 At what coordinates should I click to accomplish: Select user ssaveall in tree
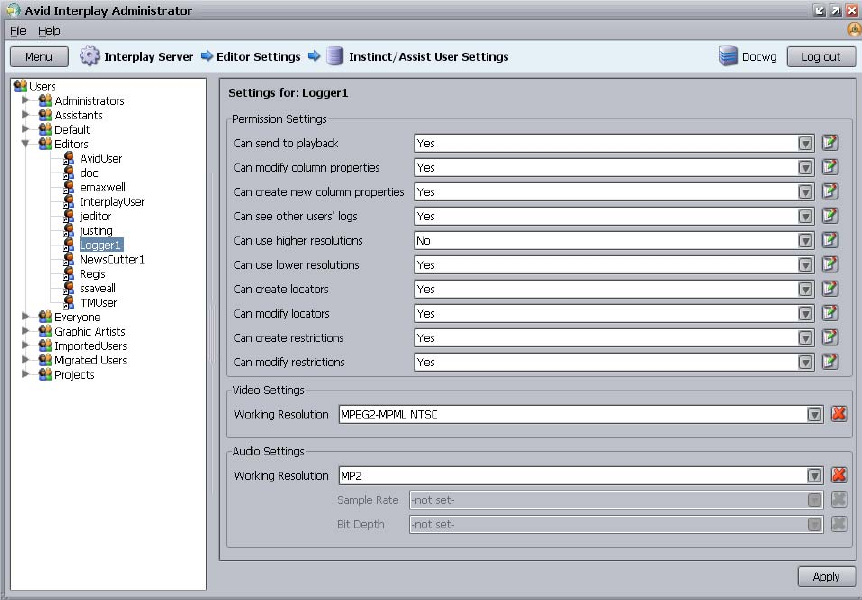[98, 288]
